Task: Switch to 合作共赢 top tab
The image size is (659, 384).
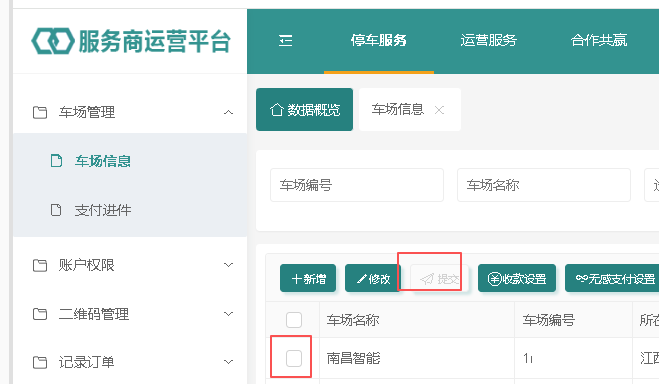Action: (x=599, y=40)
